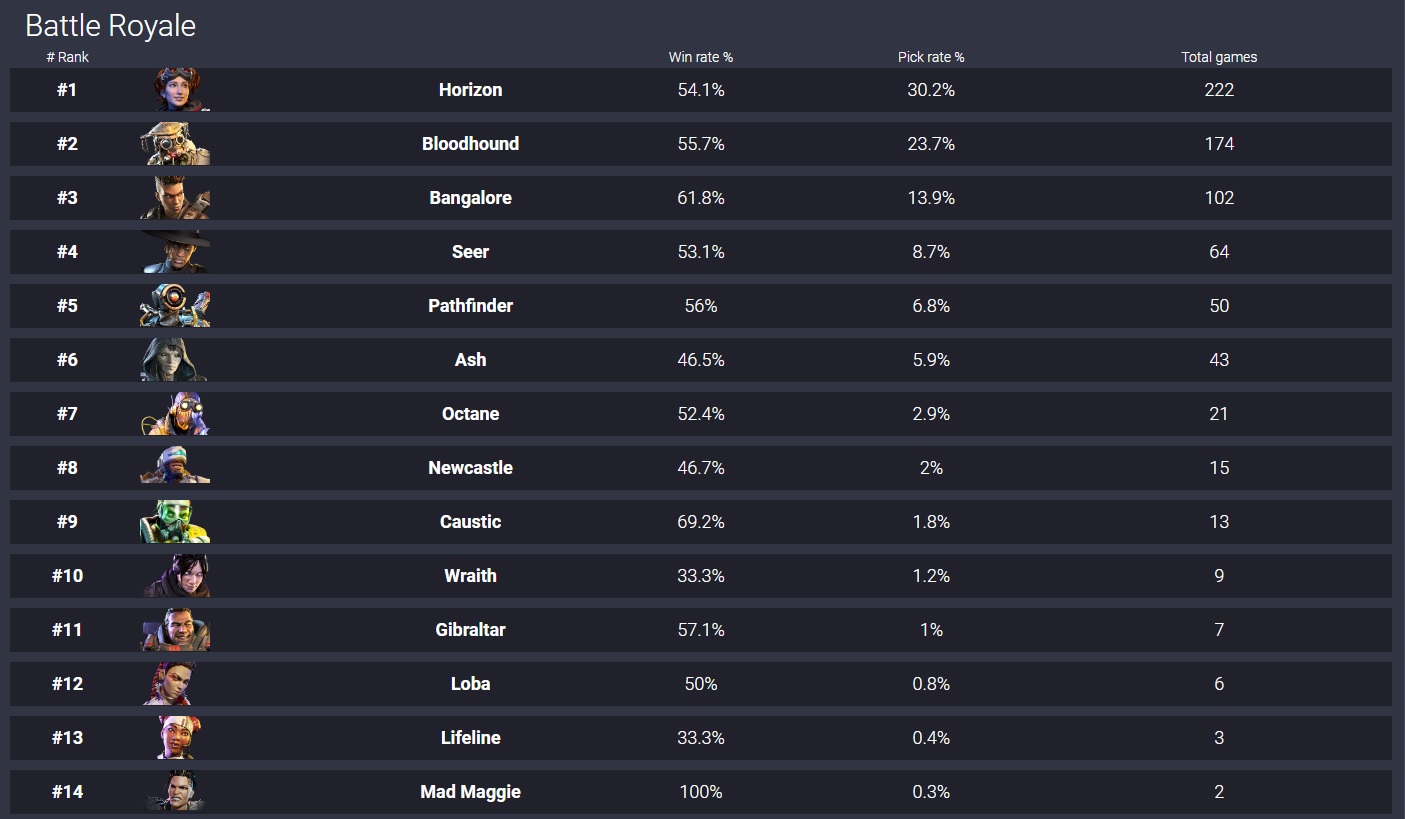
Task: Select the Mad Maggie portrait
Action: click(x=175, y=792)
